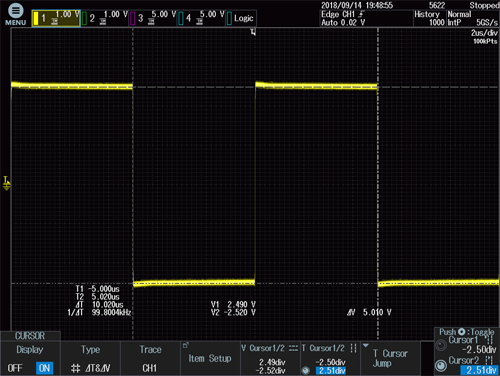The image size is (500, 376).
Task: Click the Normal IntP 5GS/s acquisition box
Action: click(473, 18)
